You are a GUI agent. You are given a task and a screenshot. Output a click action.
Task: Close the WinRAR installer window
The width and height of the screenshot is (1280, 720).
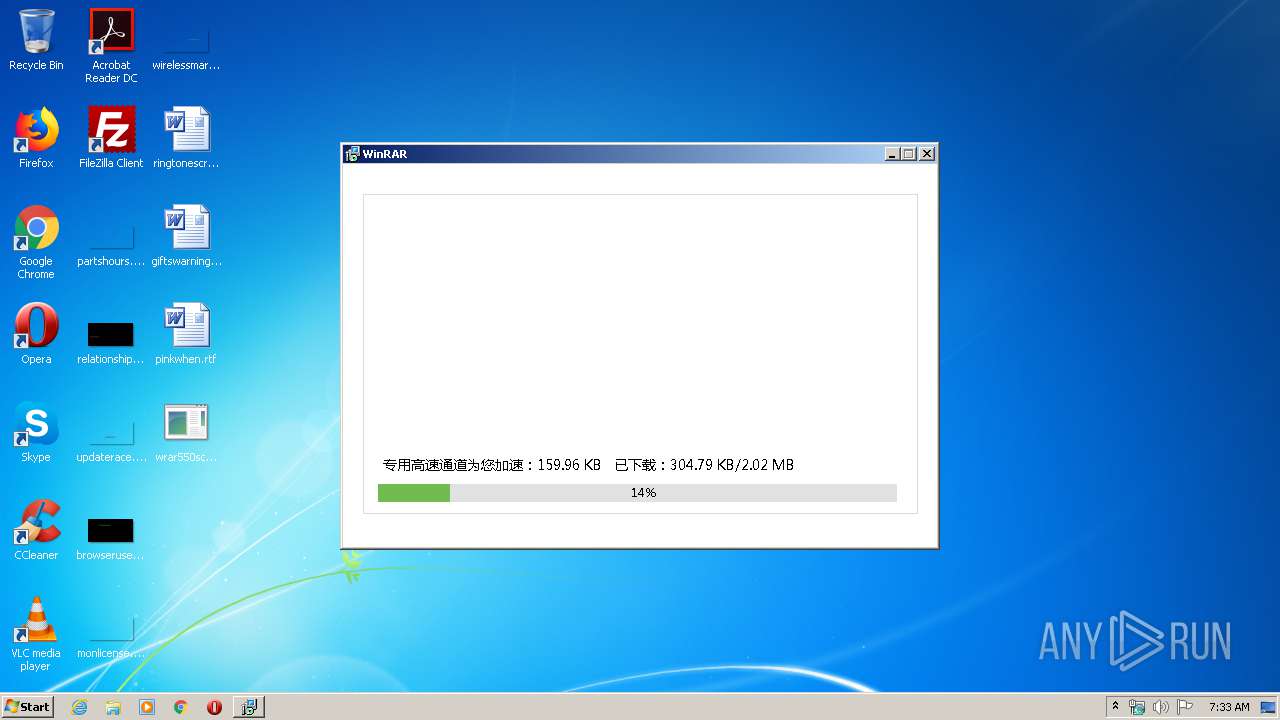927,154
